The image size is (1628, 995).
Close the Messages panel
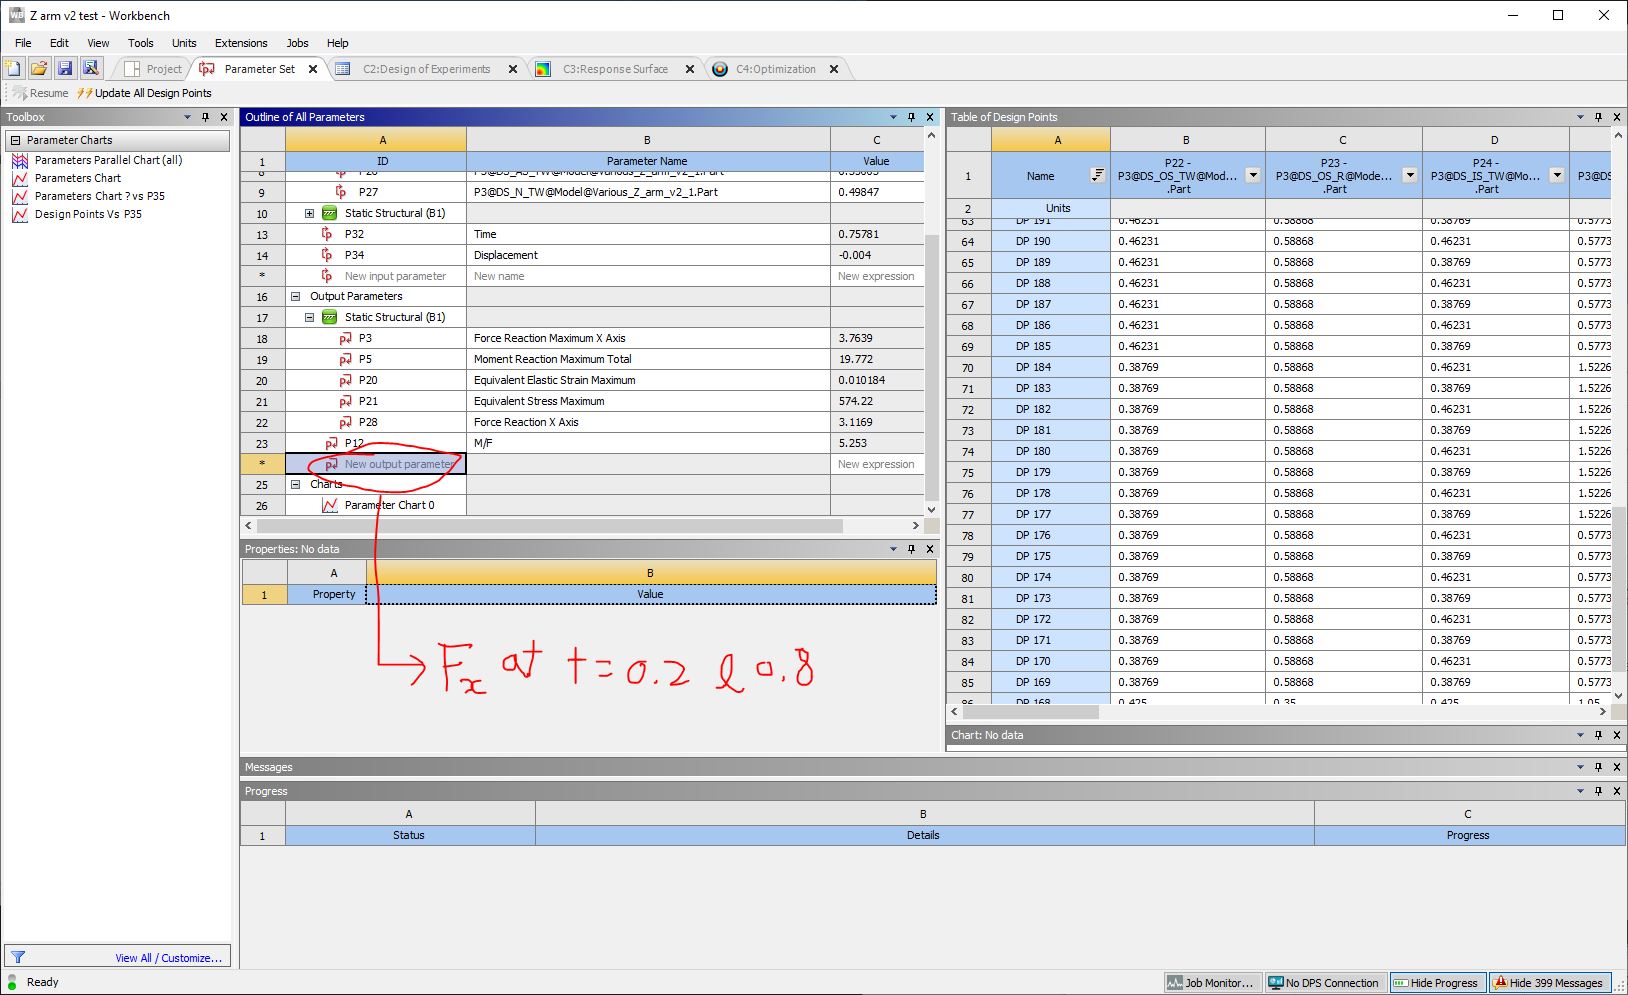(1616, 767)
